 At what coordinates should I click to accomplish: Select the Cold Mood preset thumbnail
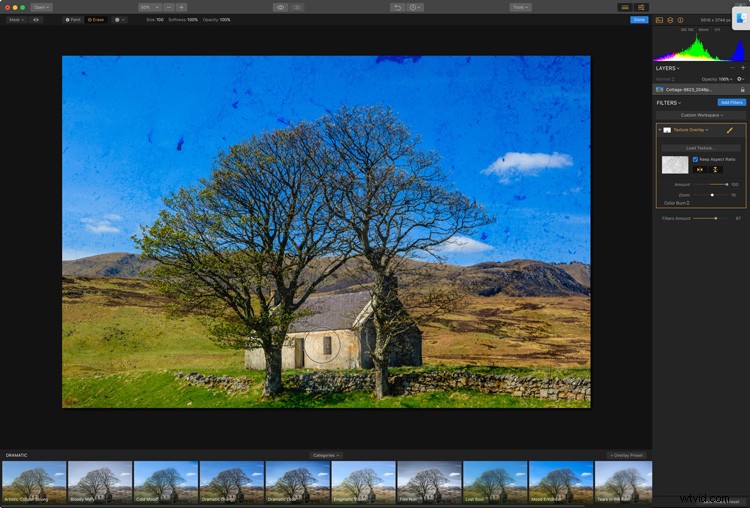pyautogui.click(x=166, y=482)
